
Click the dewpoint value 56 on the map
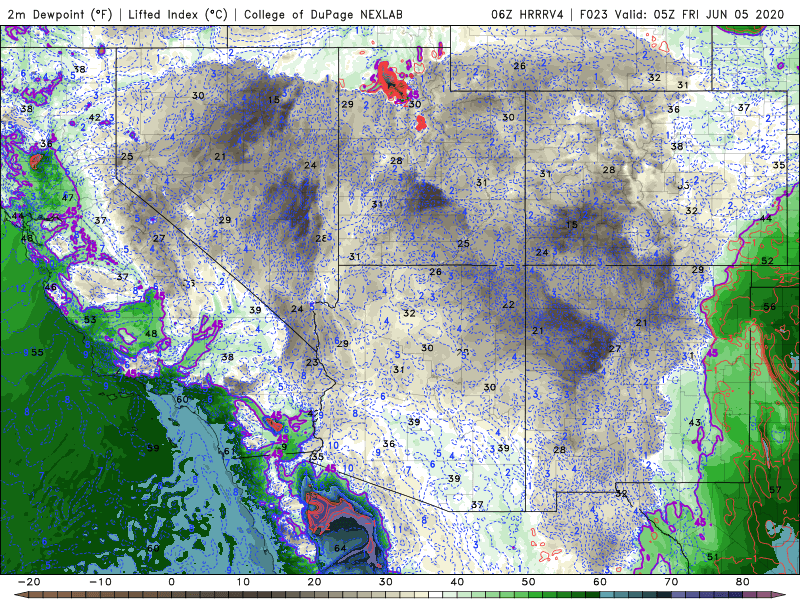769,307
